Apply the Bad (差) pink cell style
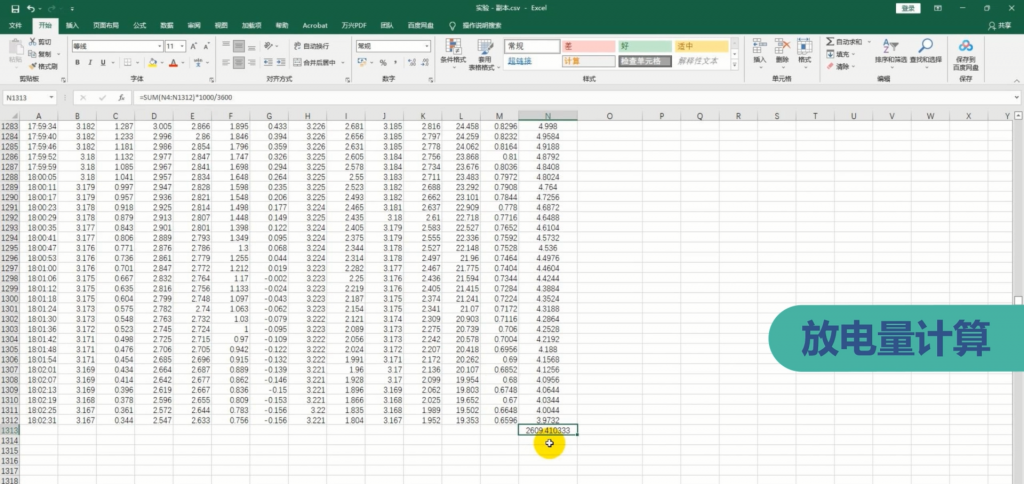Image resolution: width=1024 pixels, height=484 pixels. coord(588,46)
